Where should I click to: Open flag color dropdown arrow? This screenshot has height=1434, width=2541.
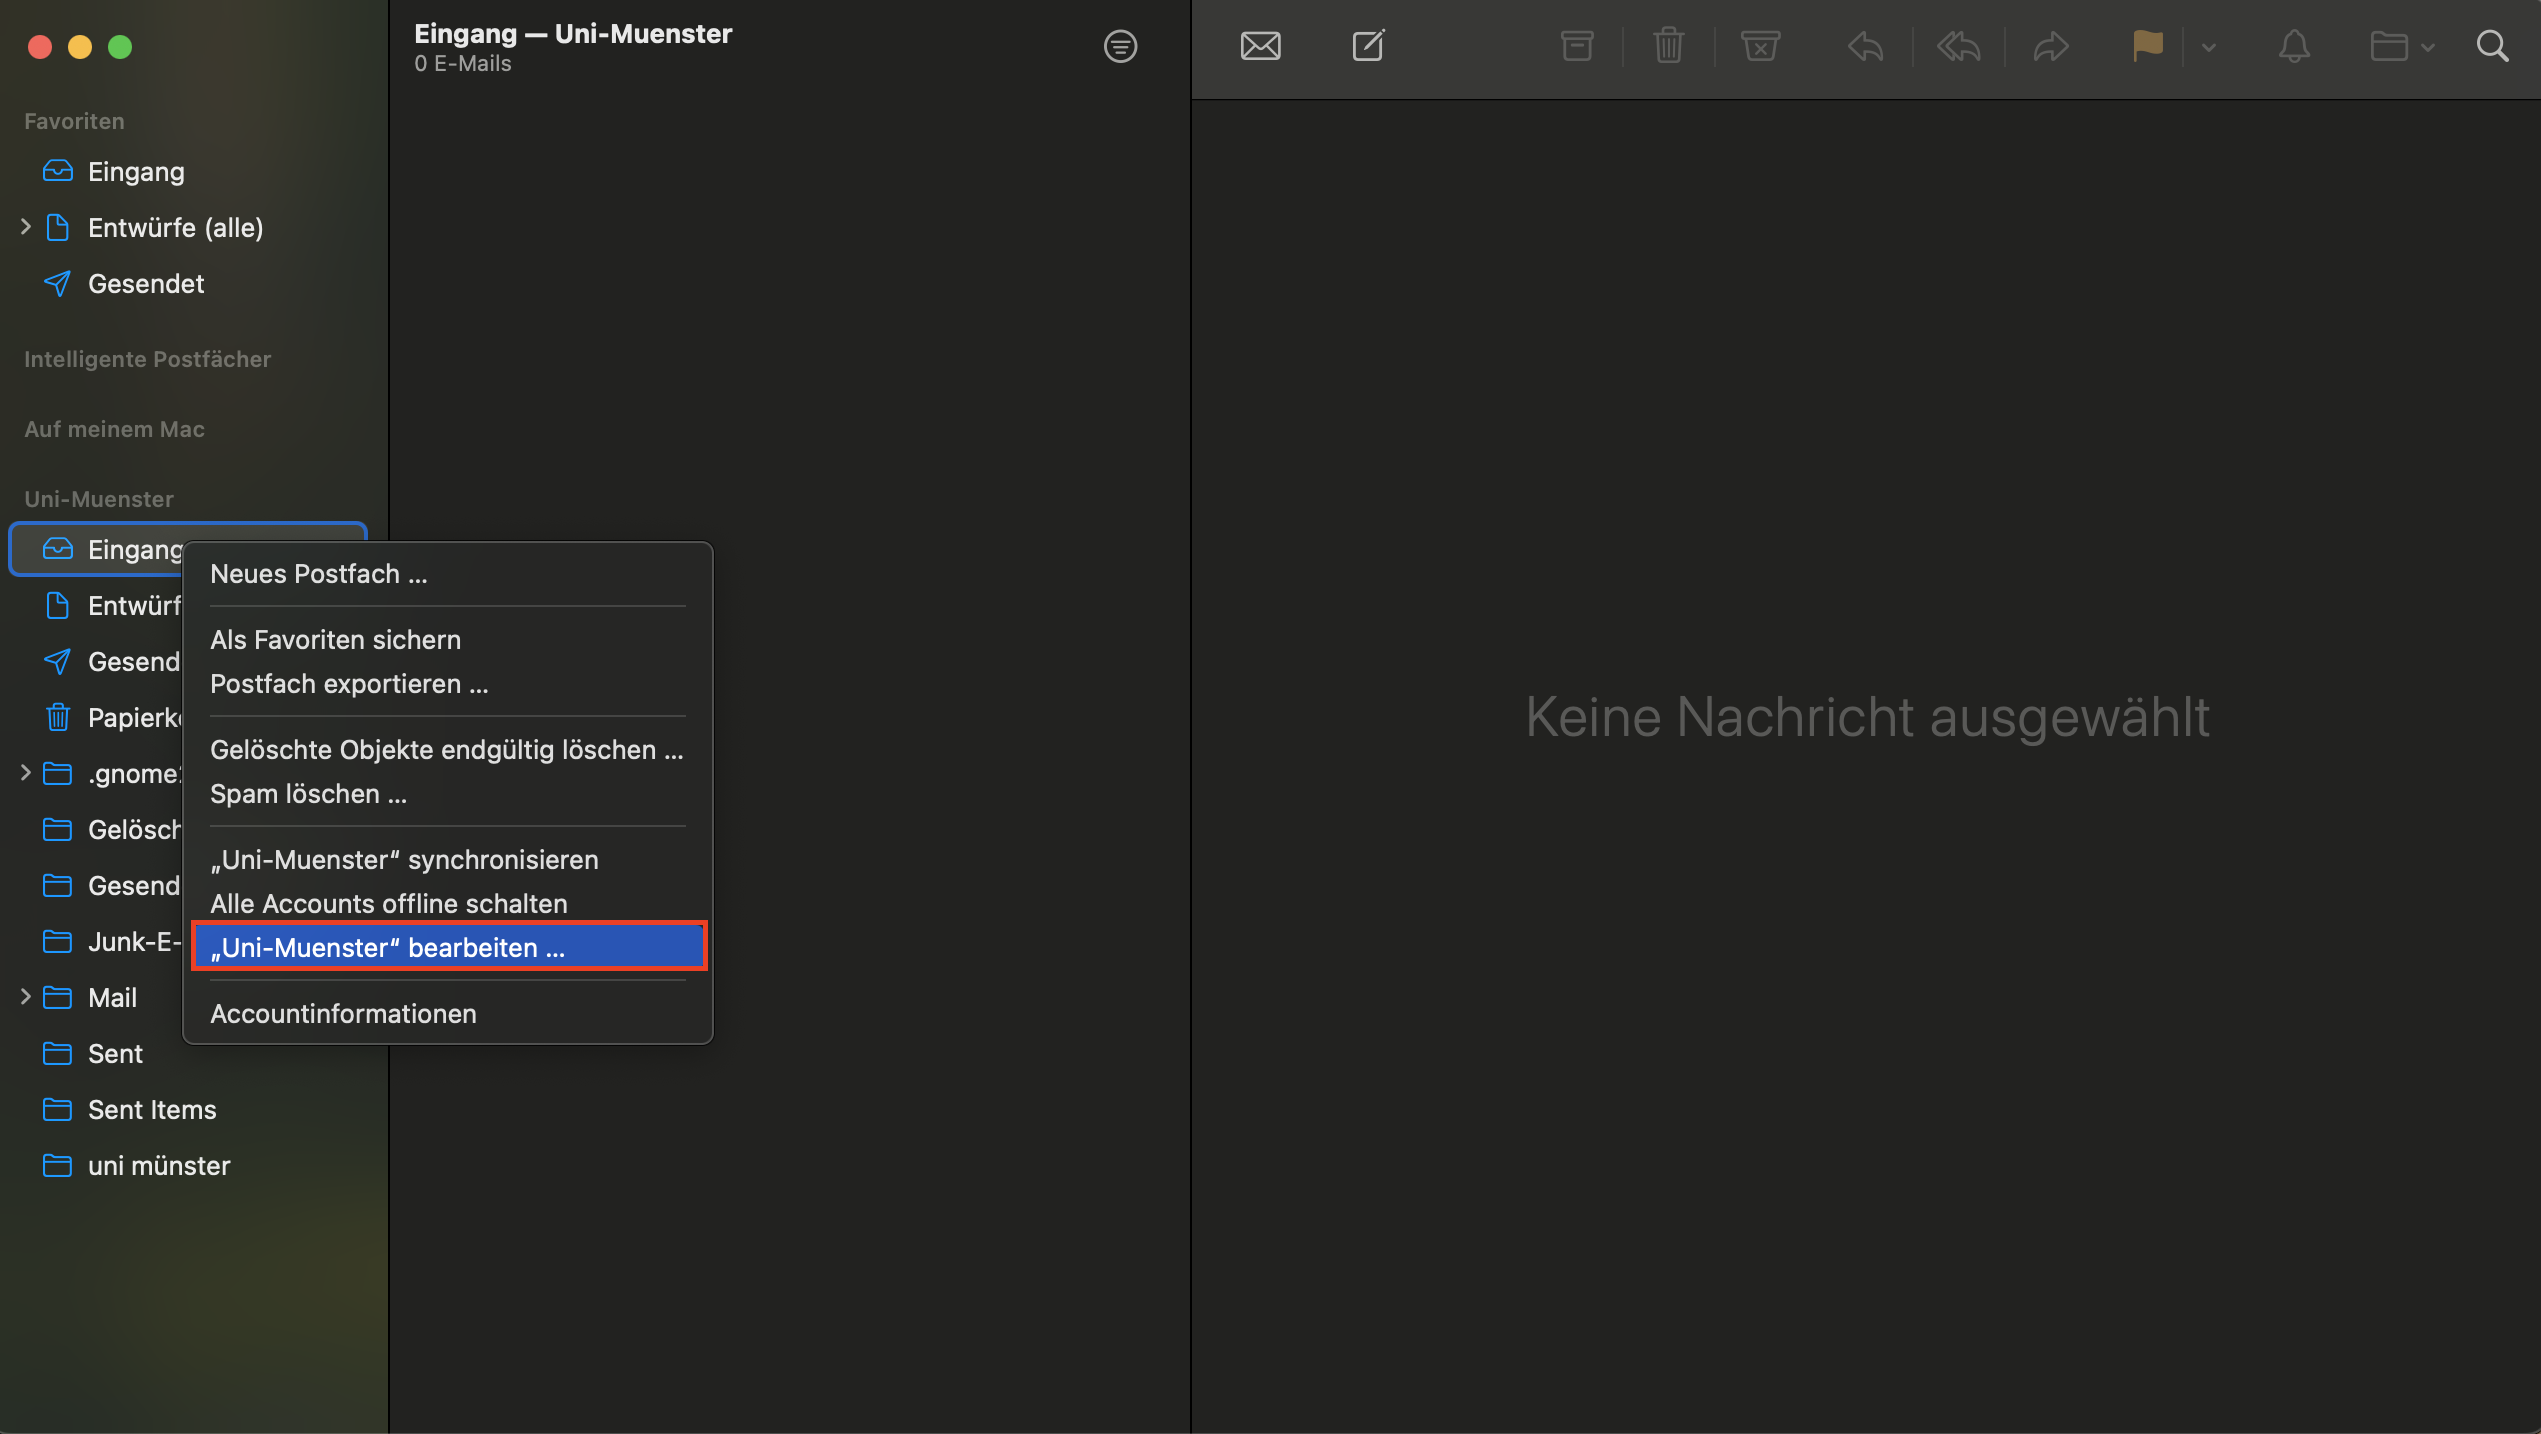point(2209,47)
